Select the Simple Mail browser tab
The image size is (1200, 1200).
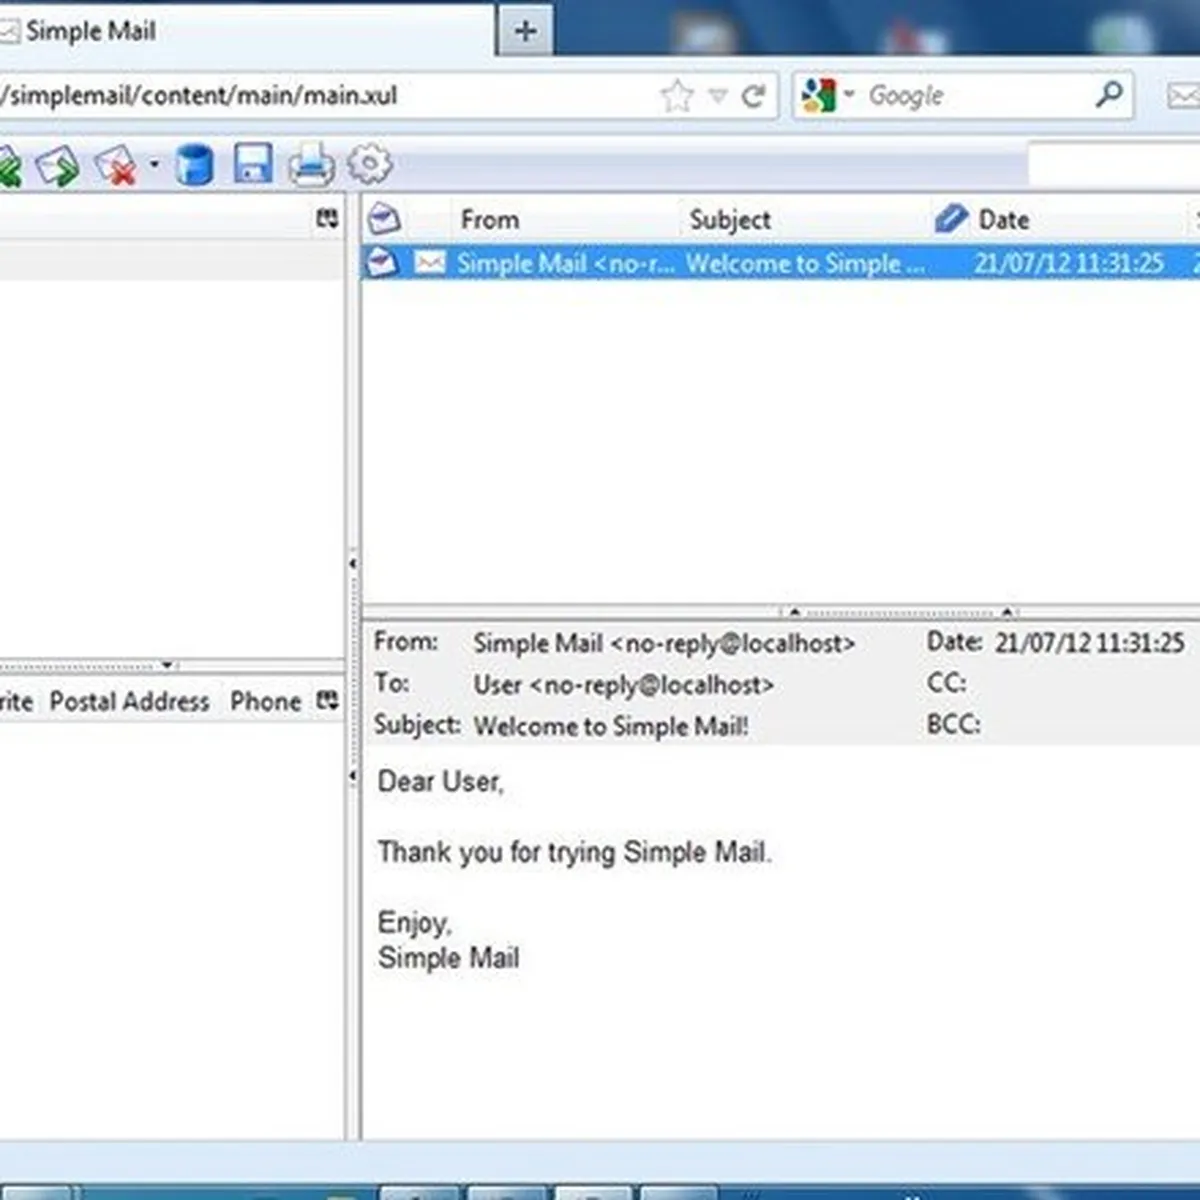pos(245,31)
